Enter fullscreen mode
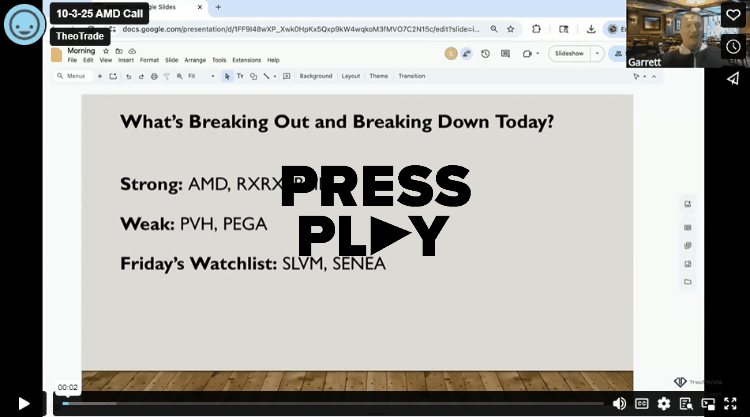The height and width of the screenshot is (417, 750). (730, 404)
